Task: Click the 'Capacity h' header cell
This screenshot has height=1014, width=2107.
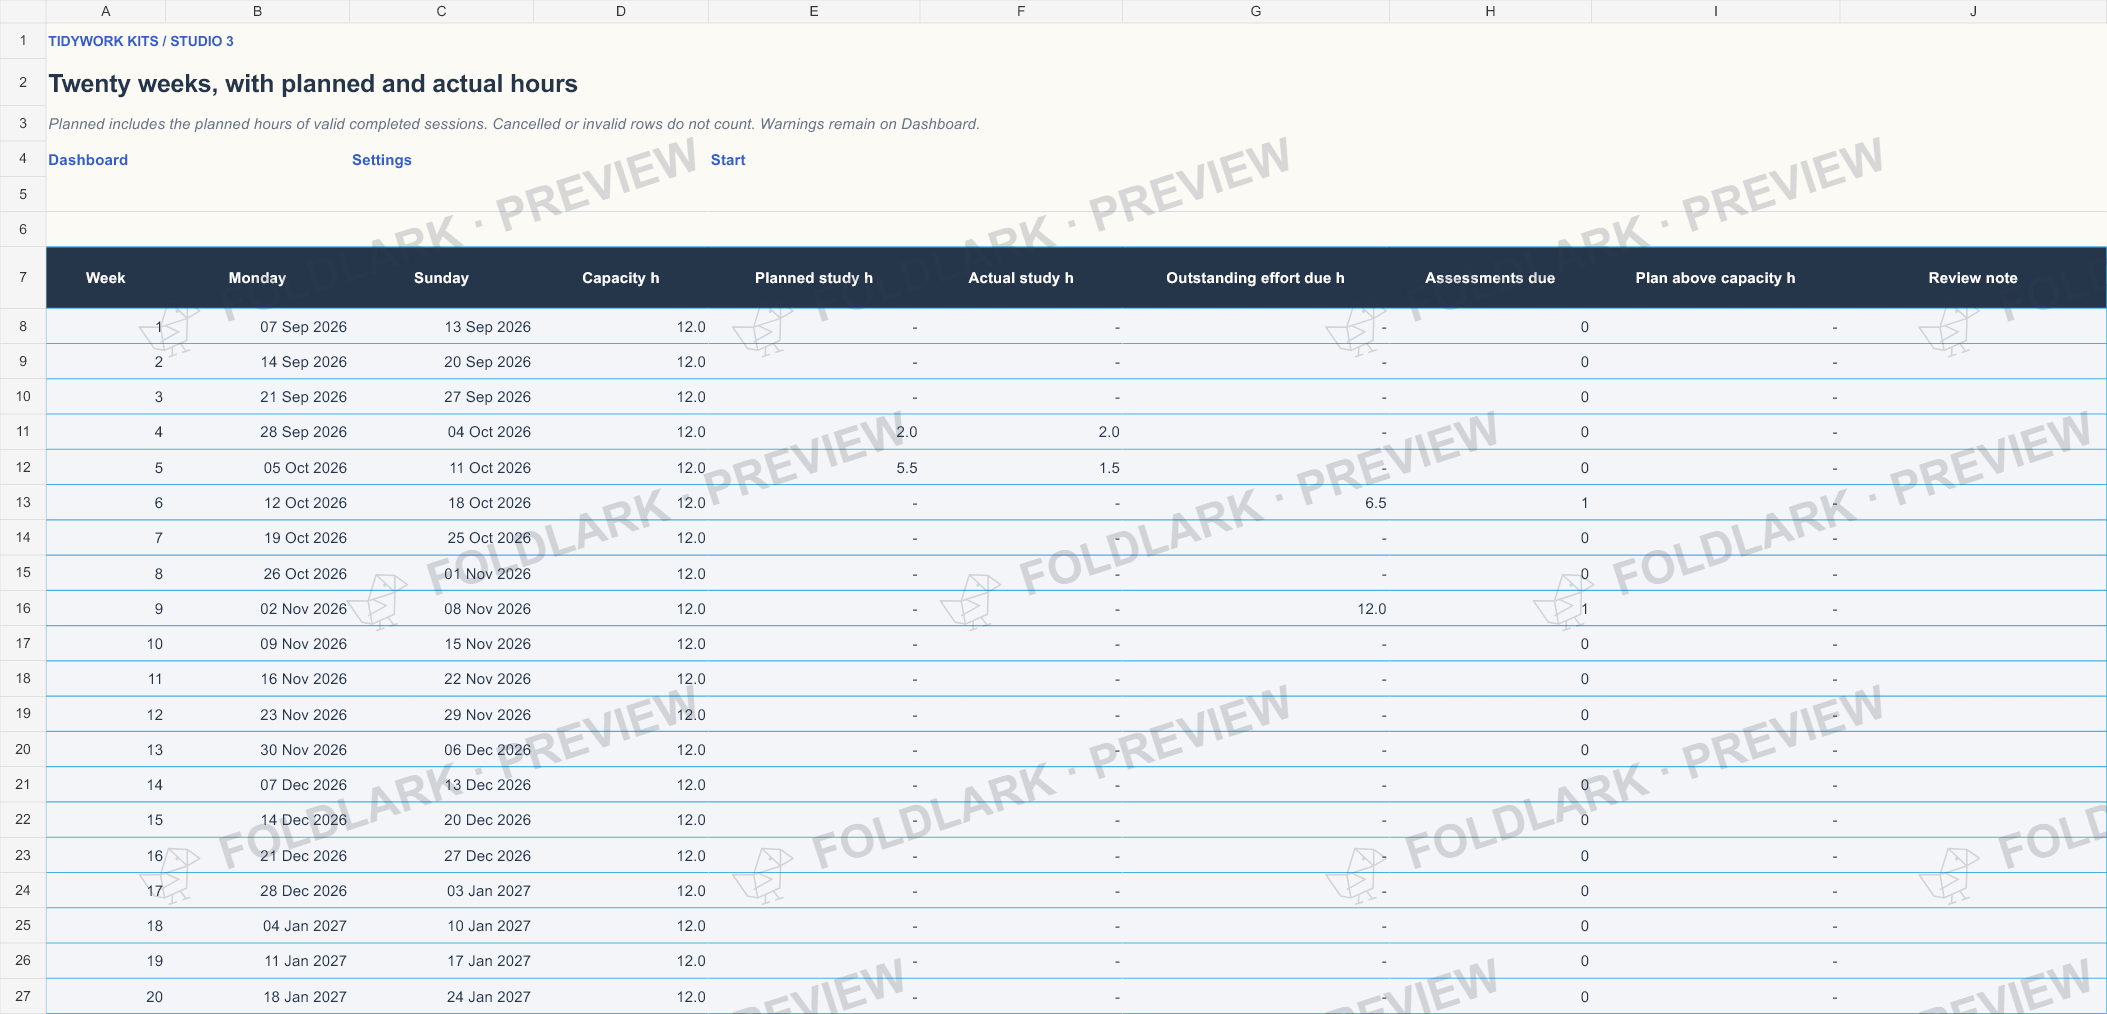Action: [621, 278]
